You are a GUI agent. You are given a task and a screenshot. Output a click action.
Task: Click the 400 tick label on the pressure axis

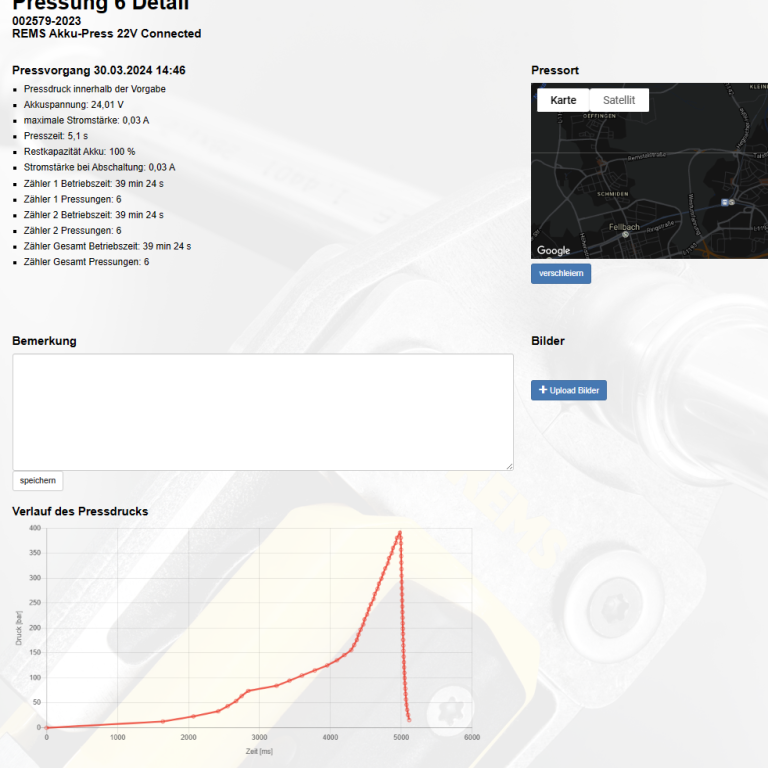coord(35,528)
